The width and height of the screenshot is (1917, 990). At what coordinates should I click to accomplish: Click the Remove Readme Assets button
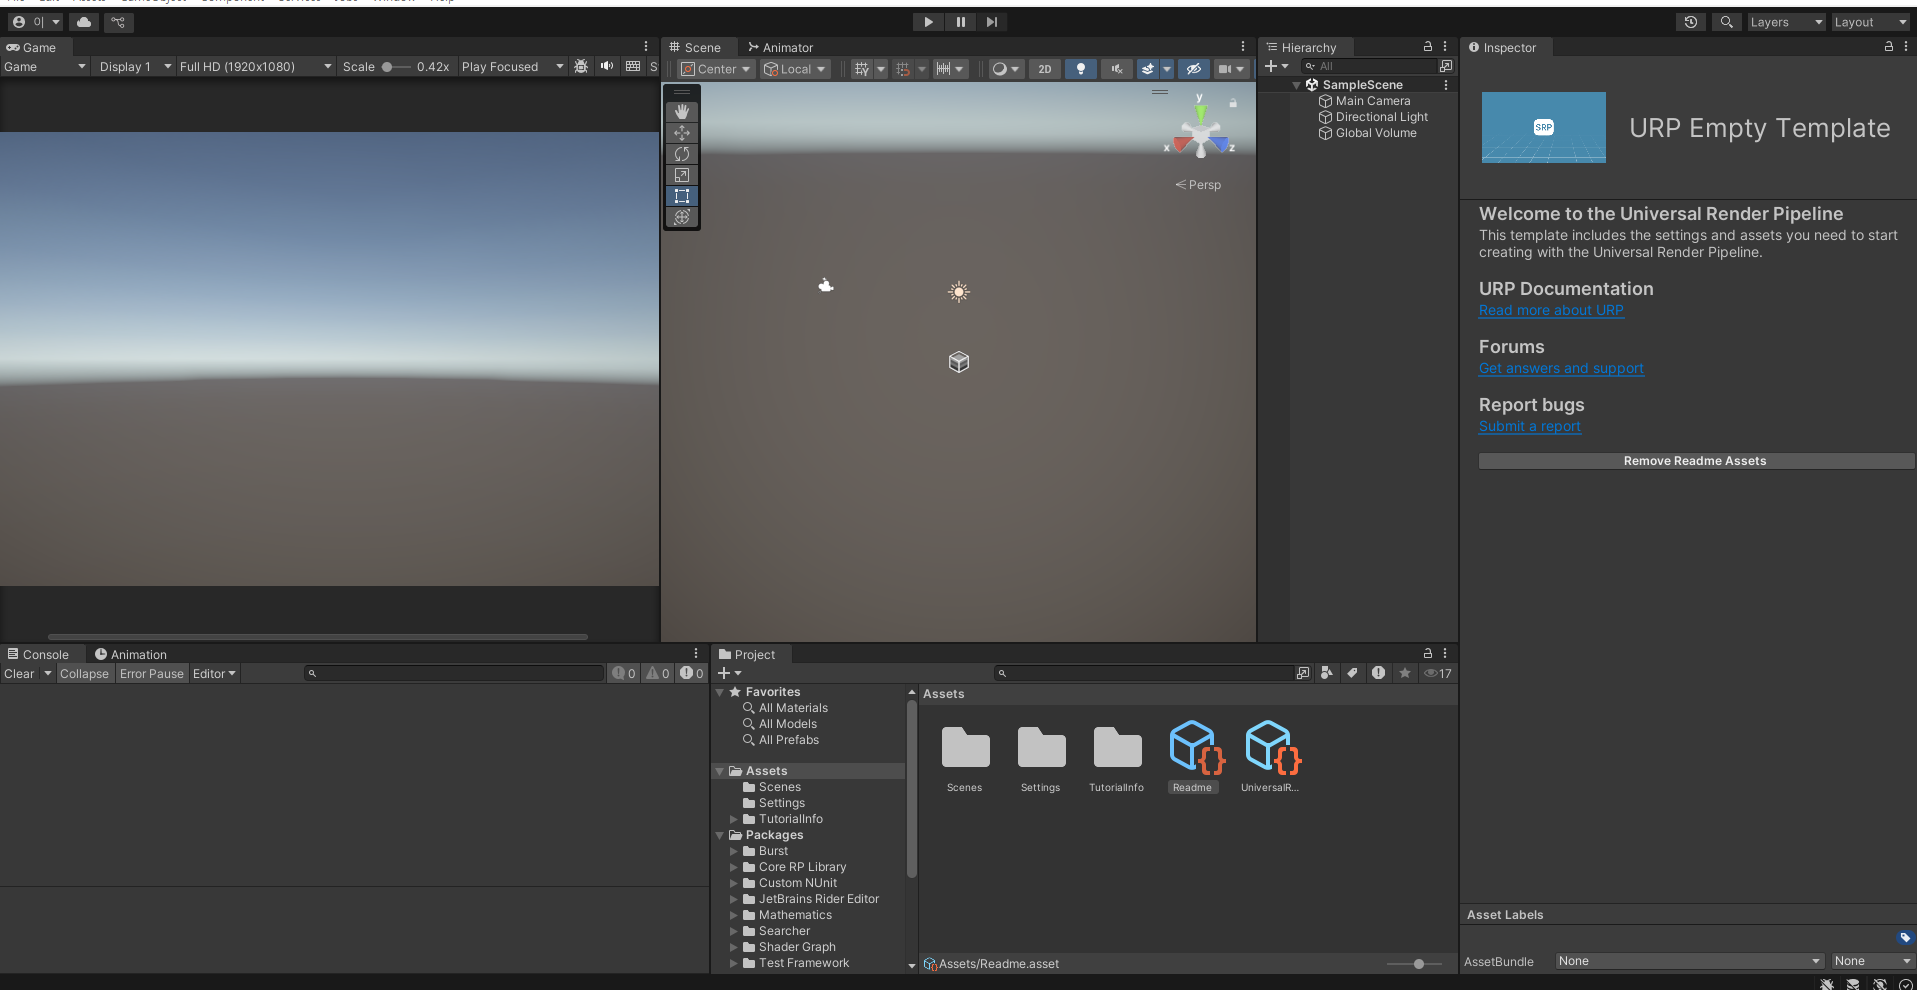pyautogui.click(x=1695, y=461)
